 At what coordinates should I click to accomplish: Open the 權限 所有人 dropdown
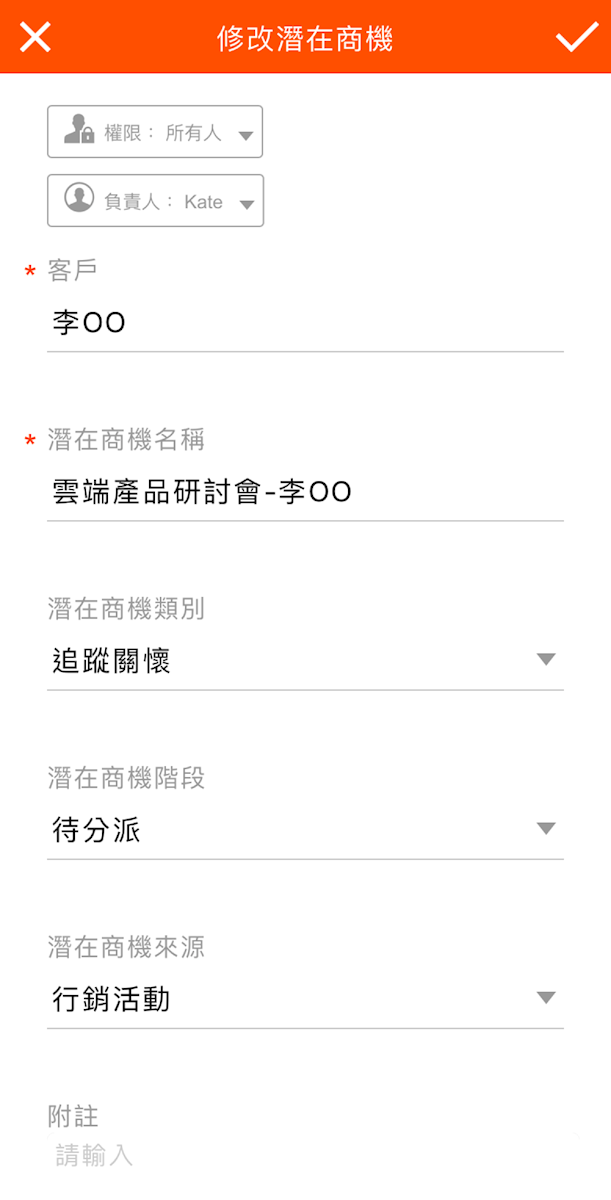coord(155,132)
